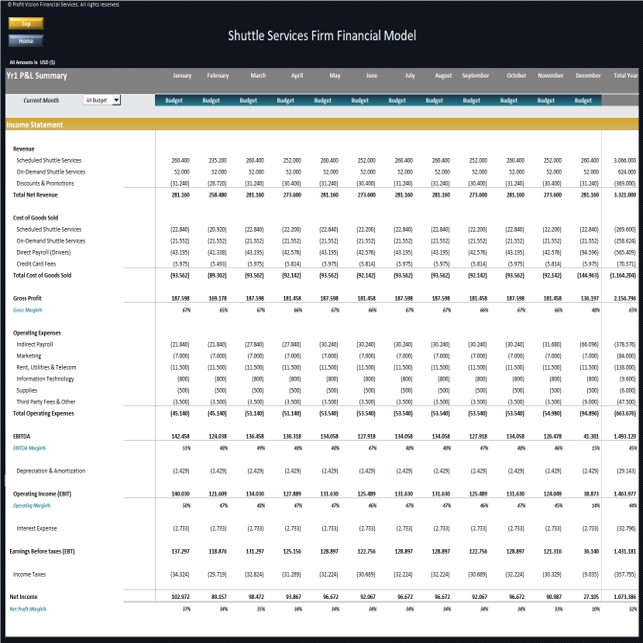Screen dimensions: 643x643
Task: Select the Operating Income (EBIT) label
Action: click(42, 493)
